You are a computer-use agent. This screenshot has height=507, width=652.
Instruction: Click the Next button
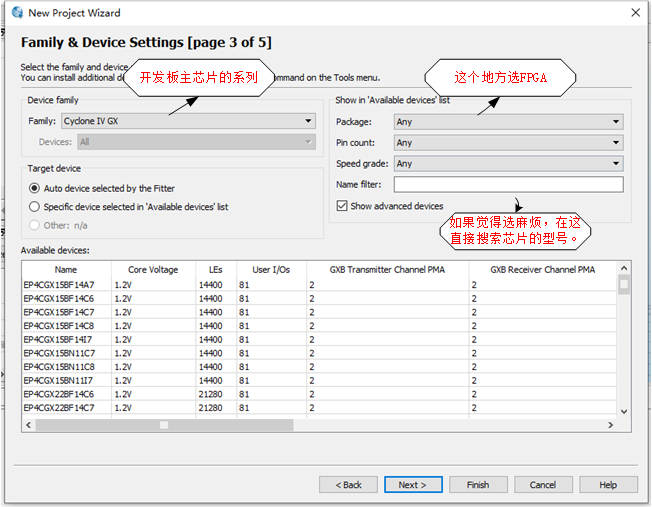(413, 485)
